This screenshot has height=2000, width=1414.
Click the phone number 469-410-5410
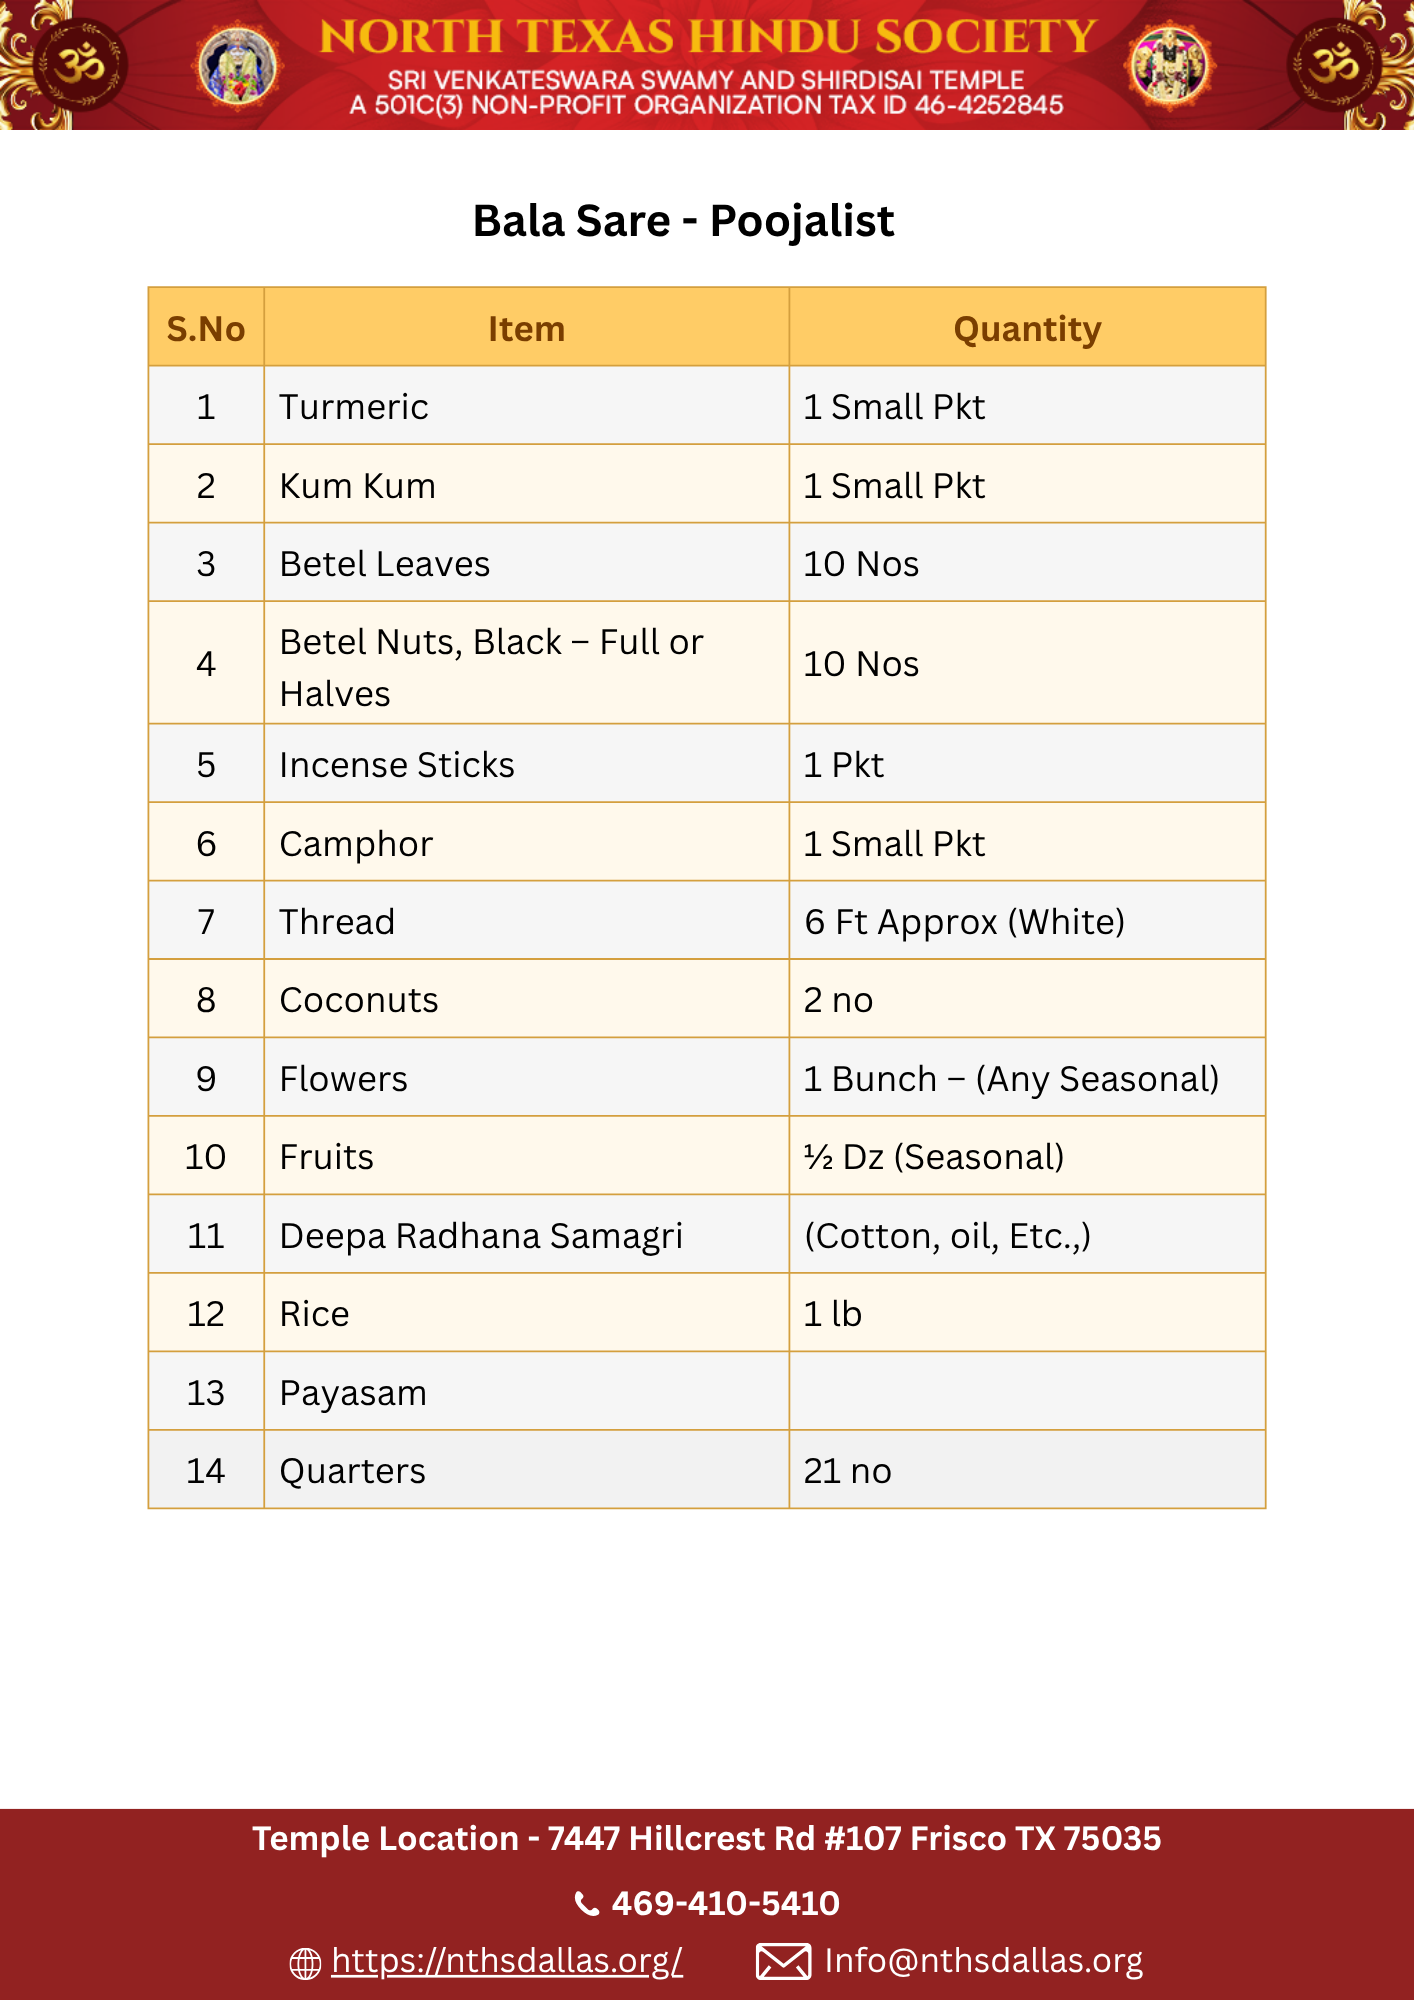click(725, 1903)
